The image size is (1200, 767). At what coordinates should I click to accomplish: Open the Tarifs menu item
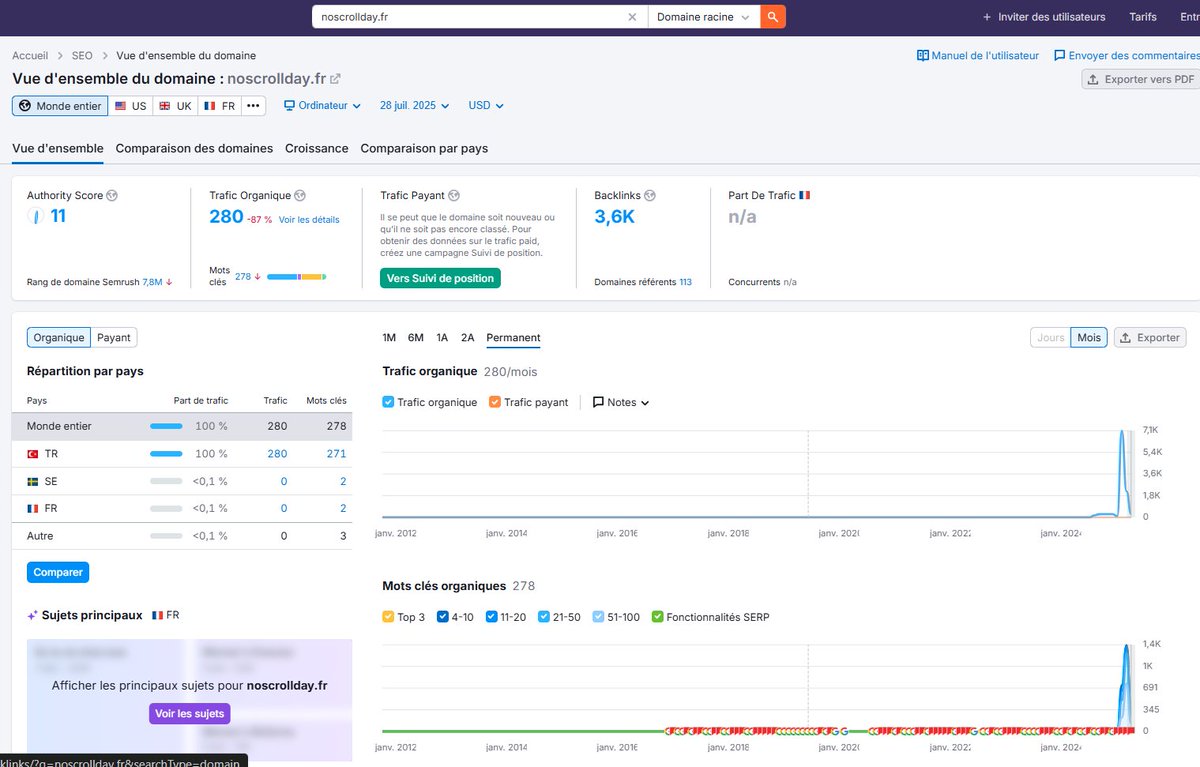1143,17
